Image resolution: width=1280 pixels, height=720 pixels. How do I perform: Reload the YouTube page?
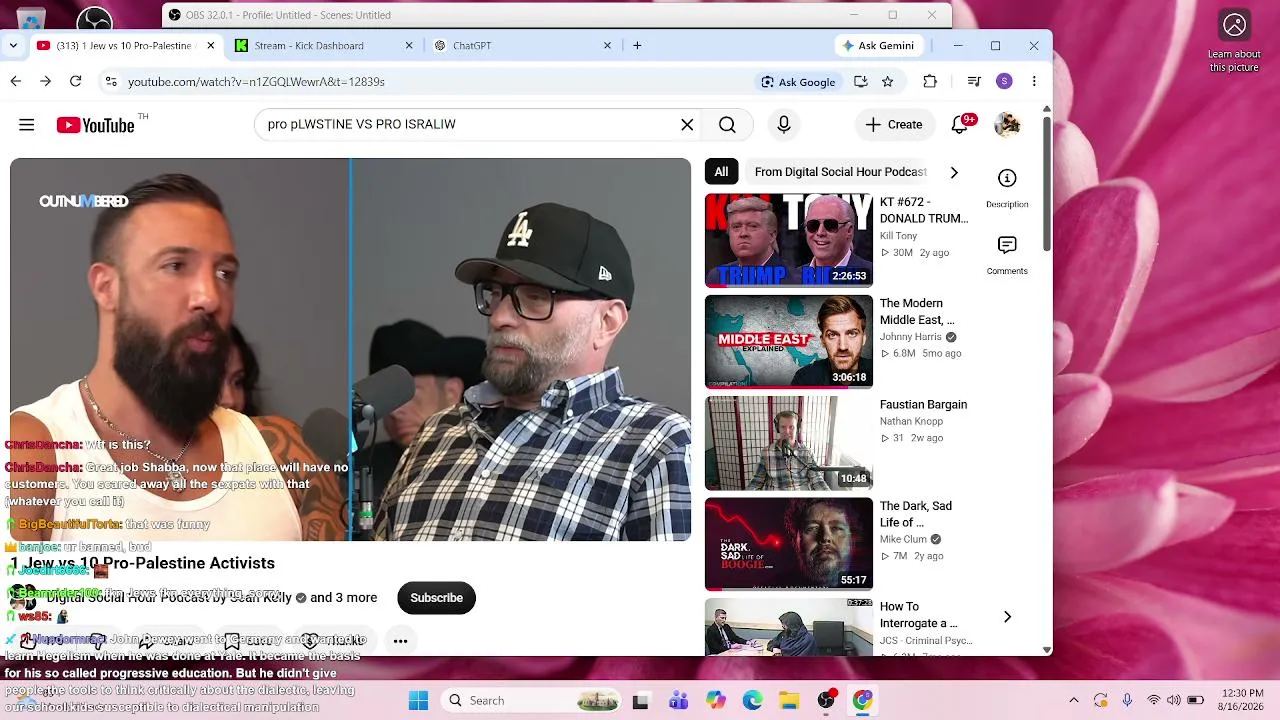point(75,82)
